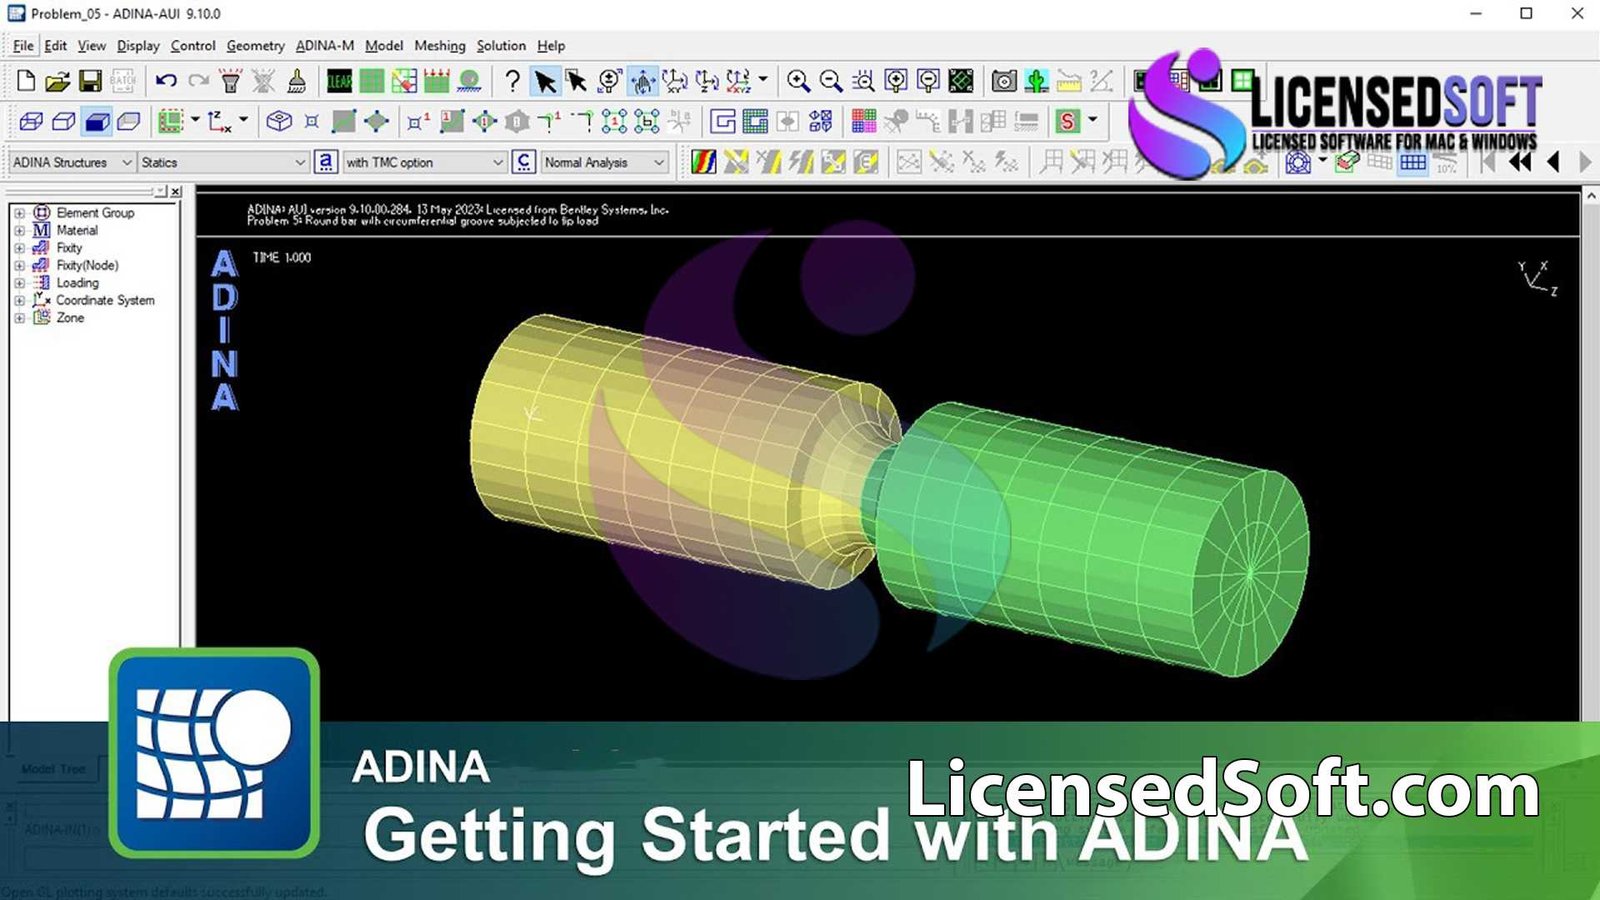The width and height of the screenshot is (1600, 900).
Task: Jump to first solution with rewind-start arrow
Action: pyautogui.click(x=1489, y=161)
